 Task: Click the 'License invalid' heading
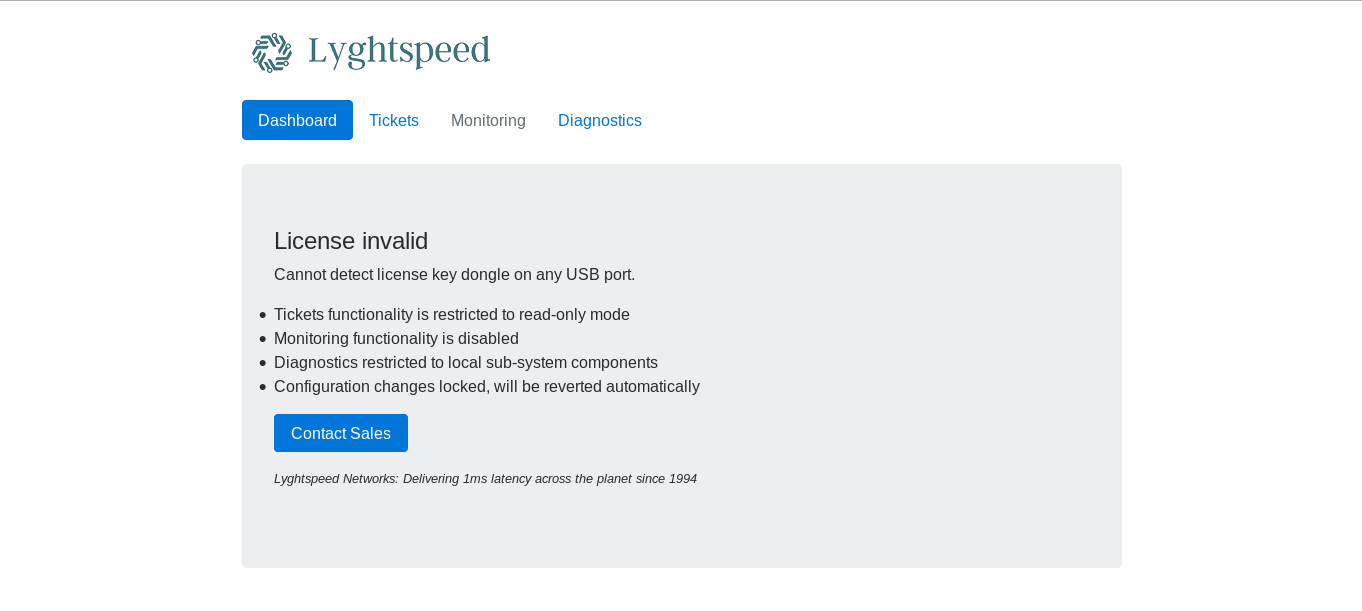pyautogui.click(x=351, y=241)
